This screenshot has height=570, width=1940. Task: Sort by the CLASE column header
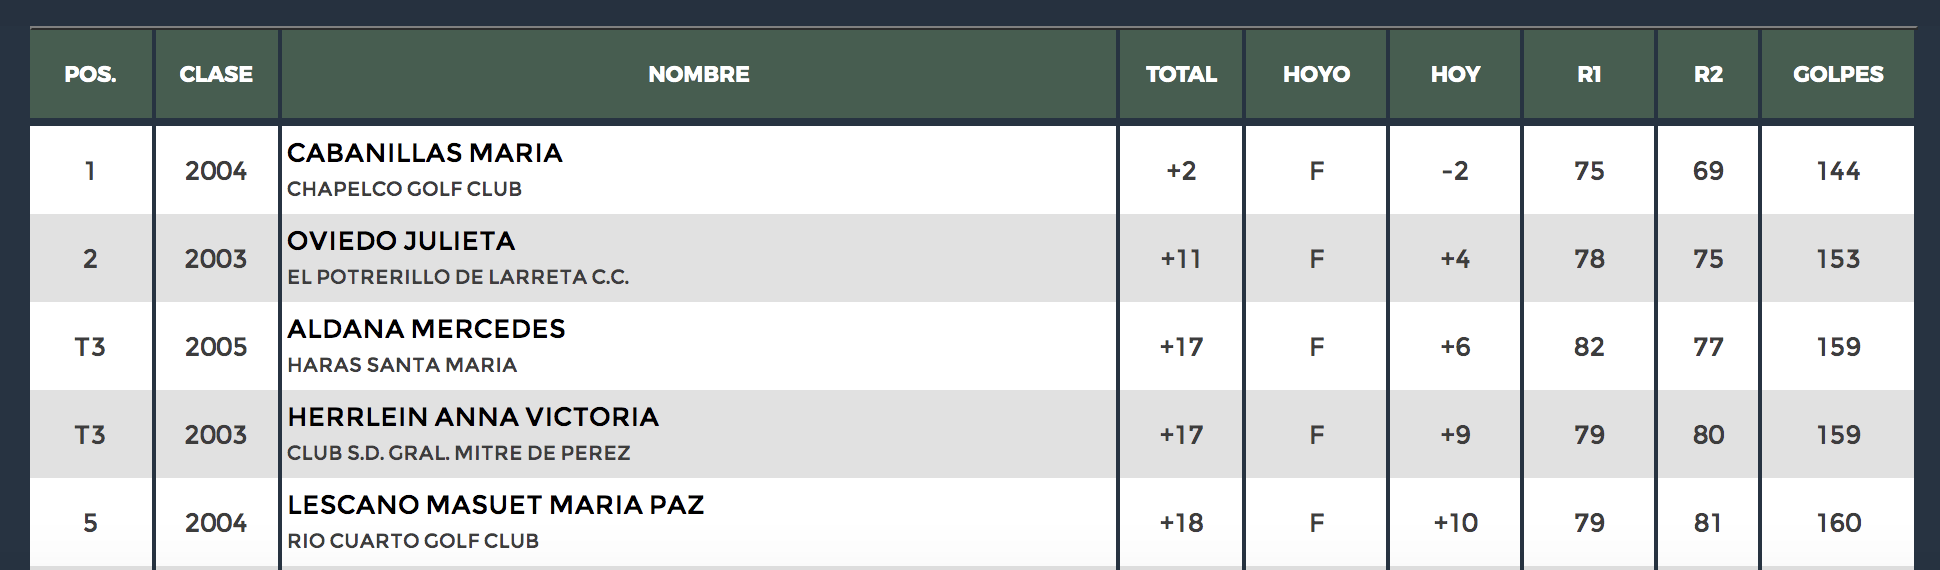pos(216,74)
